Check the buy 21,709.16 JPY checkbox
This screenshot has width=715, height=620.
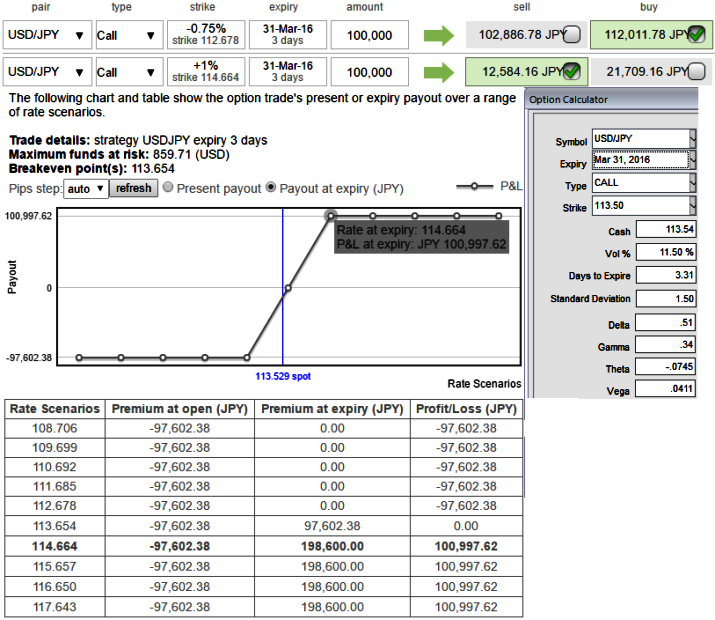pos(696,72)
